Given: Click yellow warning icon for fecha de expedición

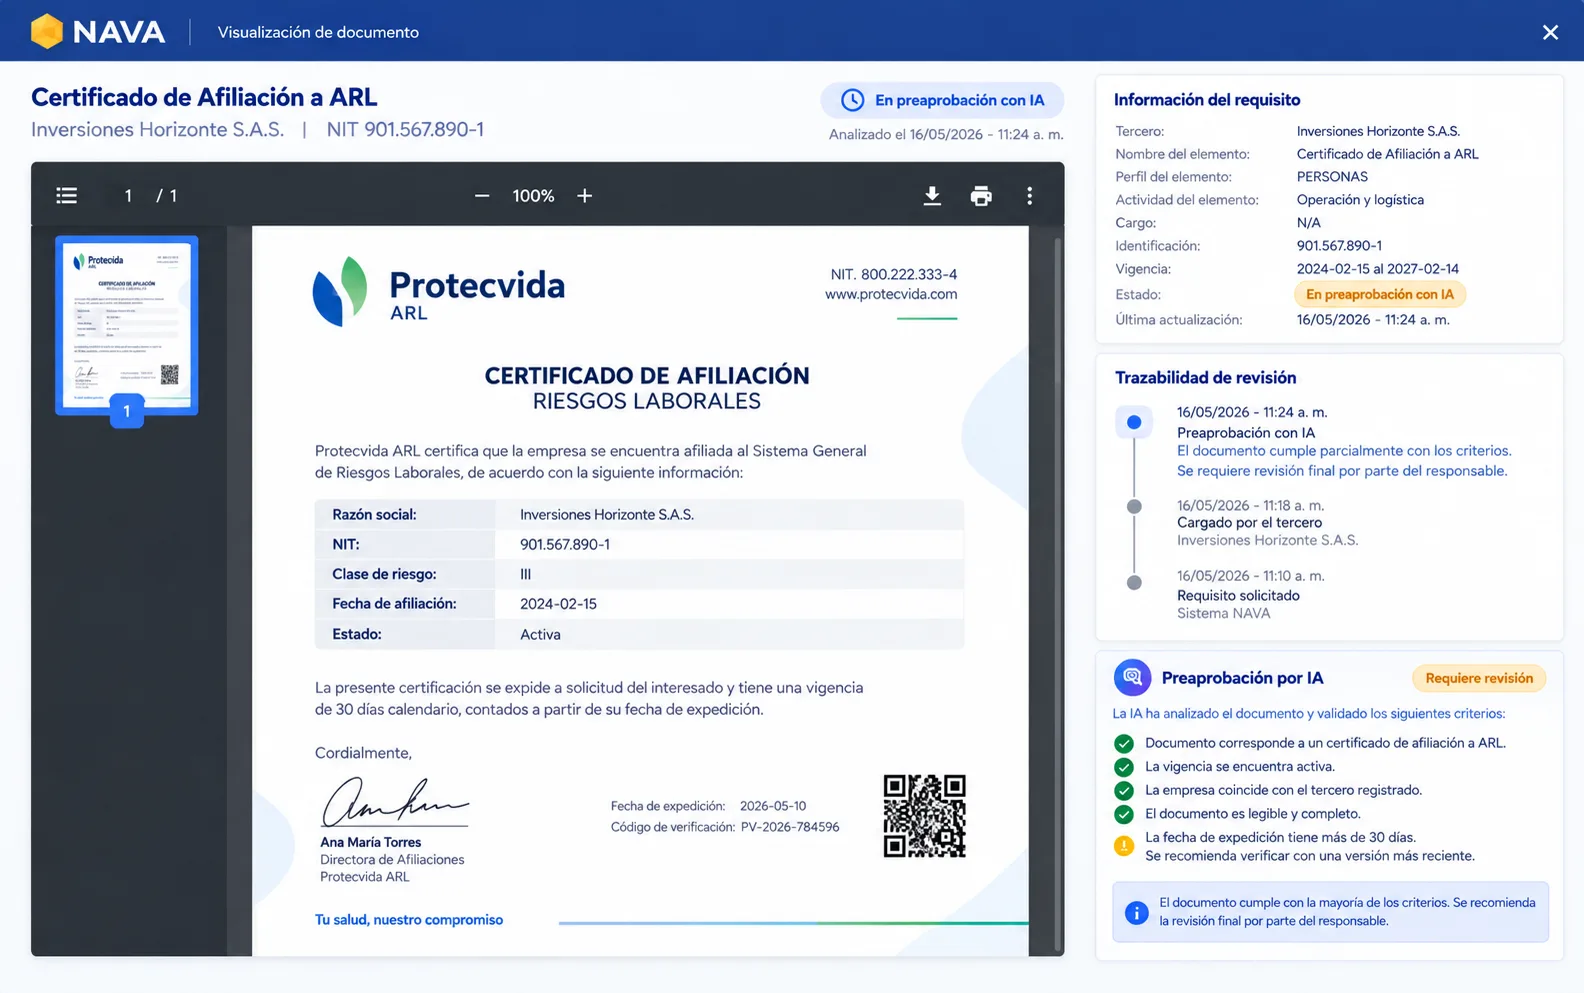Looking at the screenshot, I should pyautogui.click(x=1124, y=846).
